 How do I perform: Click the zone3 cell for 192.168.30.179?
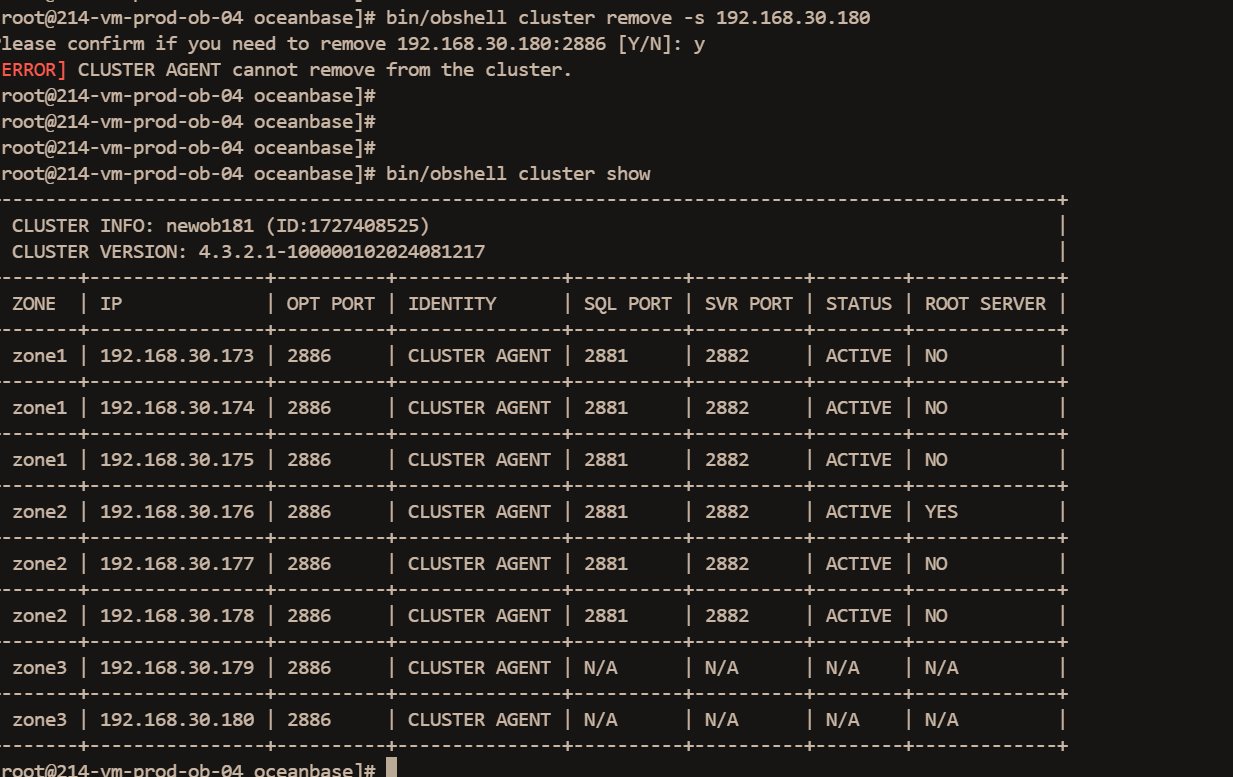(39, 667)
